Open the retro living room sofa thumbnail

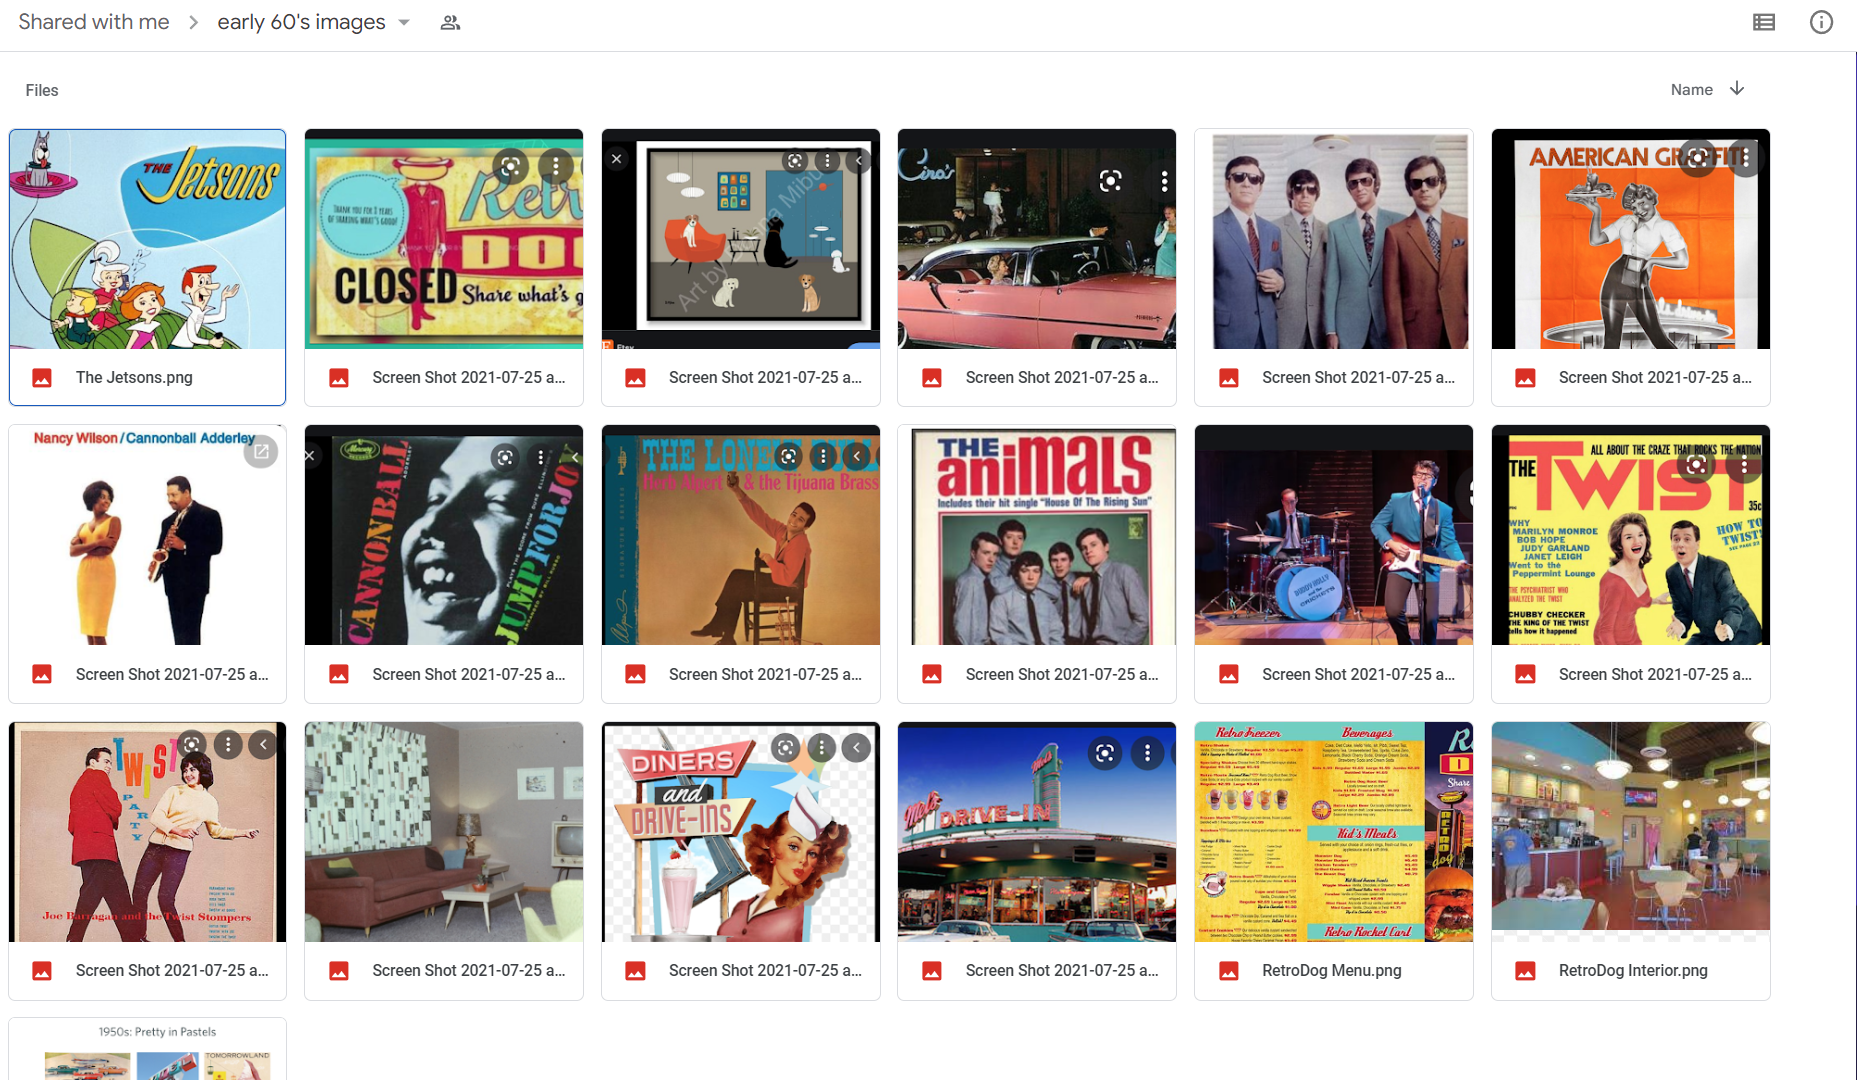pyautogui.click(x=444, y=832)
